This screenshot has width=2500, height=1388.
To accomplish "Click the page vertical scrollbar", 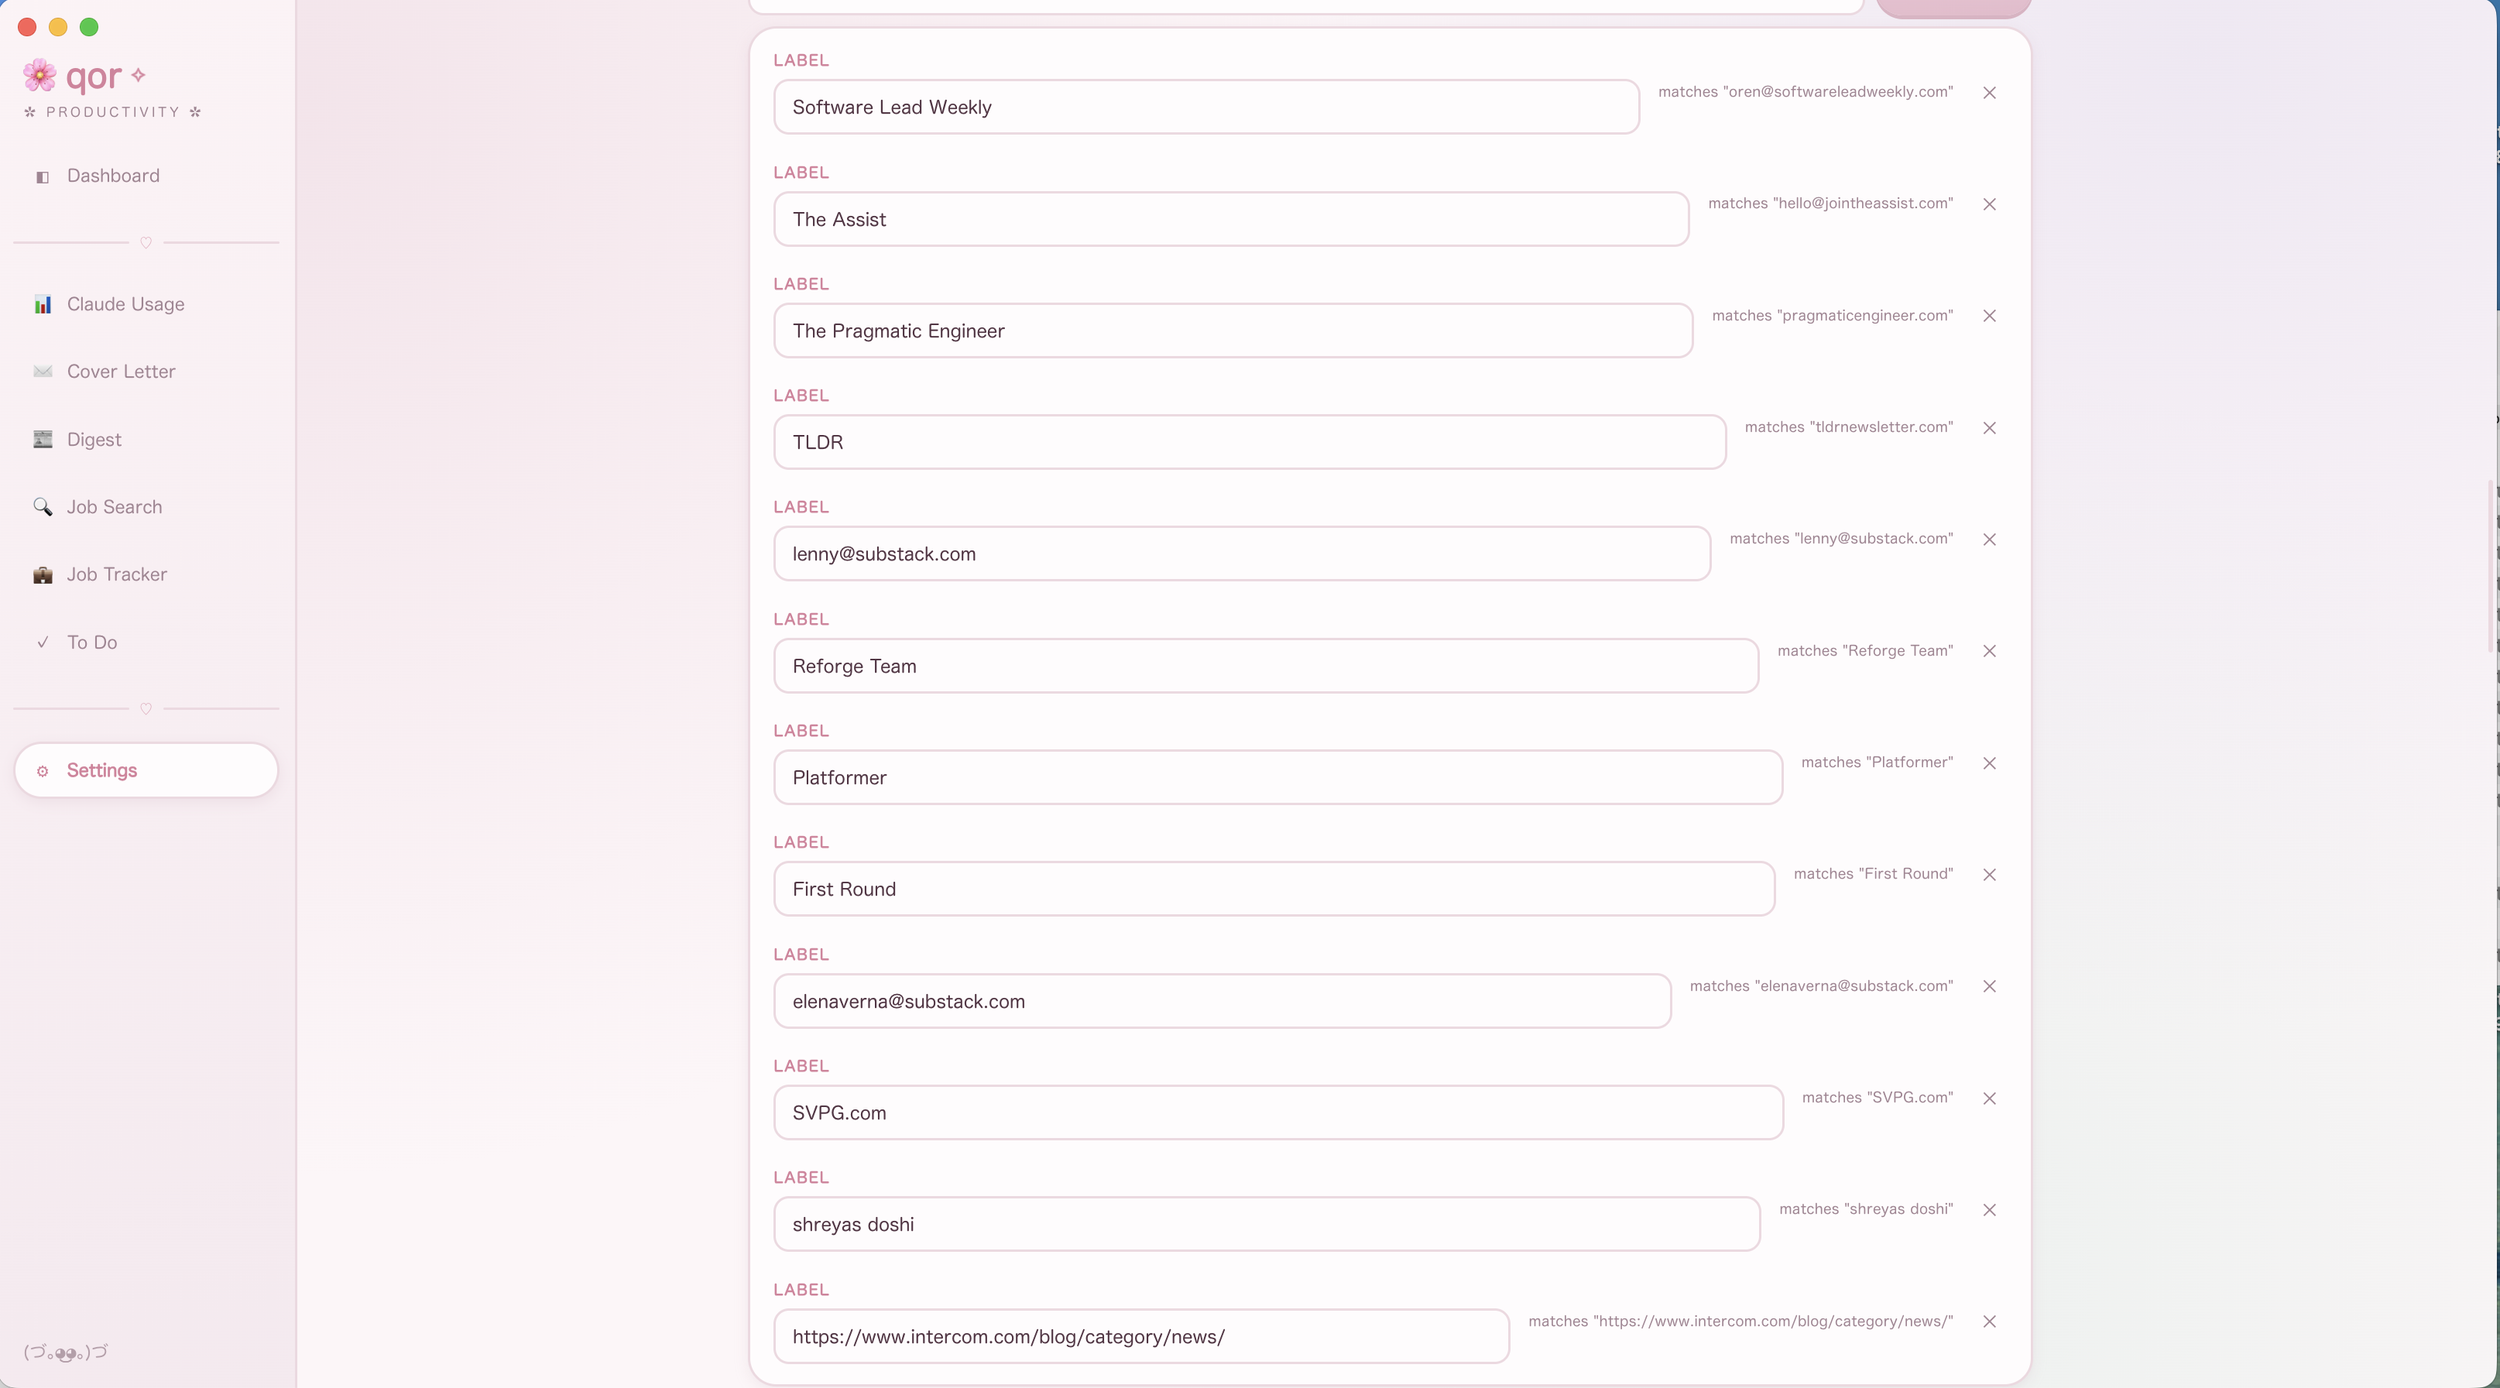I will tap(2489, 566).
